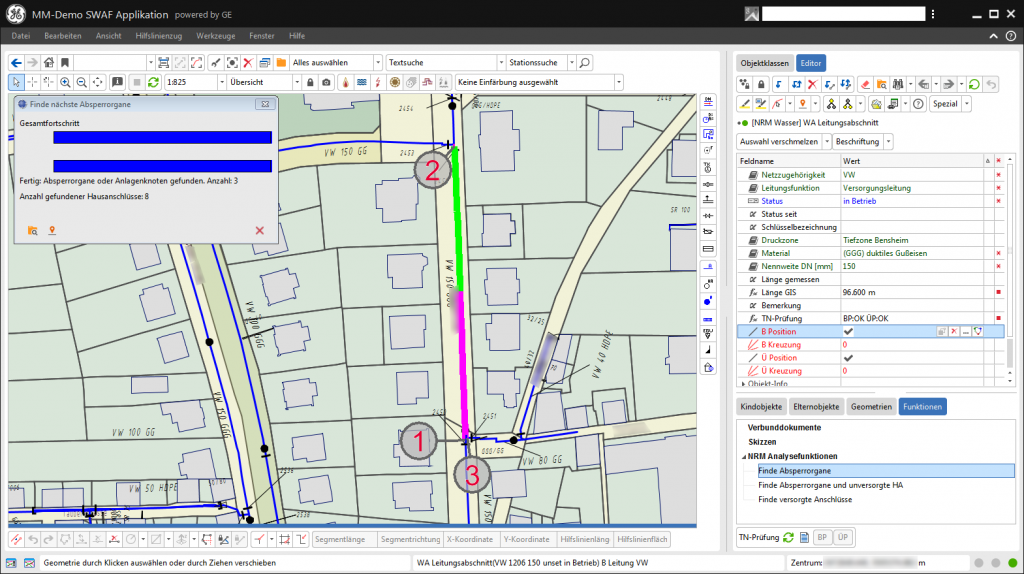
Task: Toggle the B Position checkmark
Action: (x=848, y=331)
